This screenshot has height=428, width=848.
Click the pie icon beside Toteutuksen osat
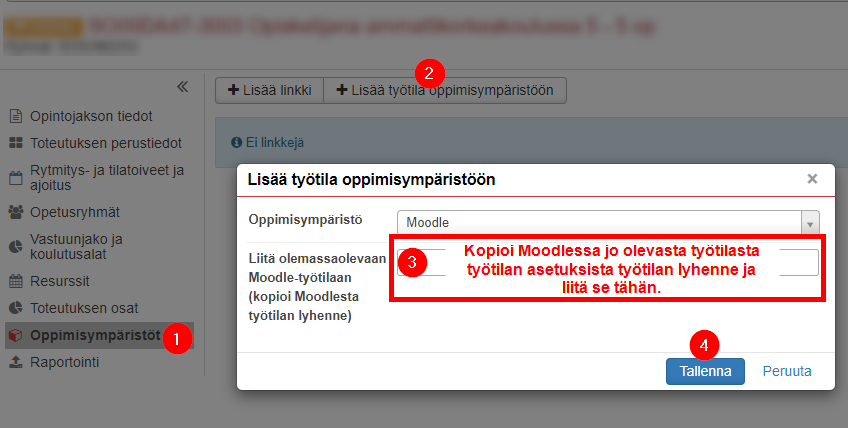(x=16, y=308)
